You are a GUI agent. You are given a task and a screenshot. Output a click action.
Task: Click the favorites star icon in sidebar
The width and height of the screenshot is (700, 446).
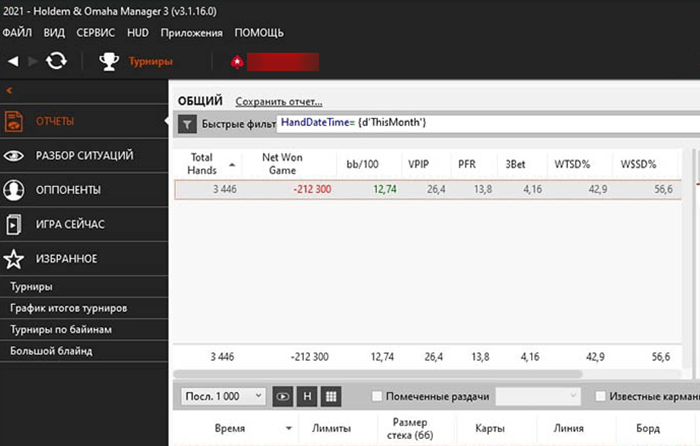pos(15,258)
